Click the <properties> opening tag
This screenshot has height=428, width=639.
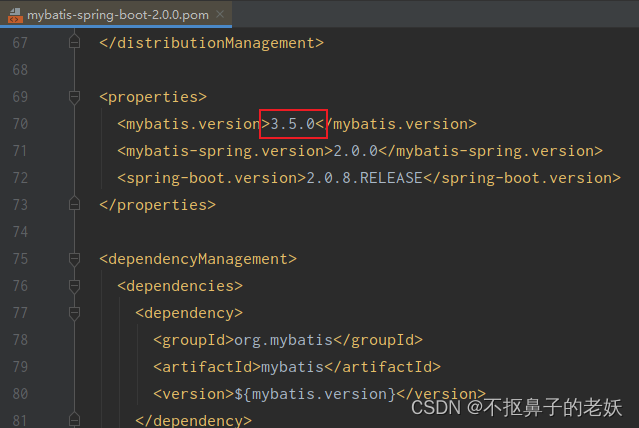coord(153,97)
